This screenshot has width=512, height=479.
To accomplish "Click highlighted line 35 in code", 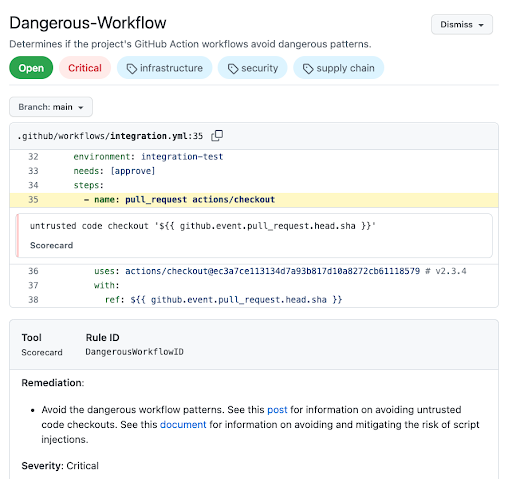I will pyautogui.click(x=254, y=200).
